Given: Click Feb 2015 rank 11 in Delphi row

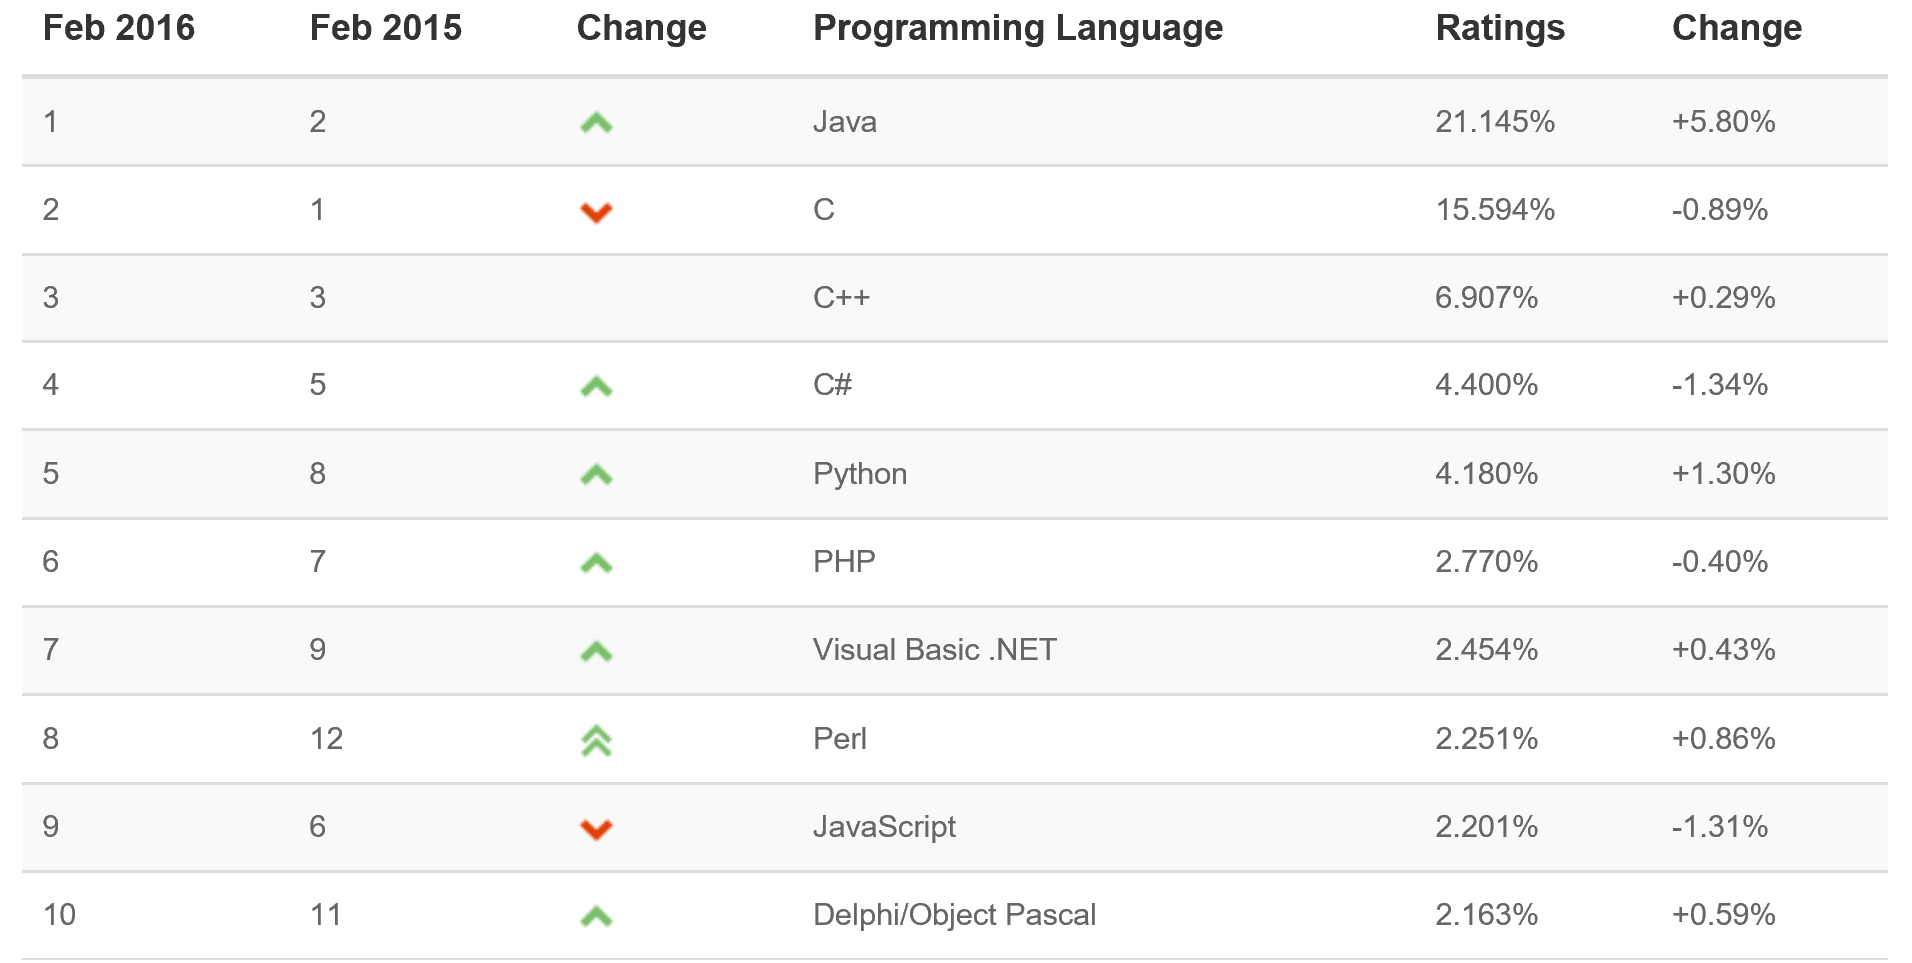Looking at the screenshot, I should (x=326, y=915).
